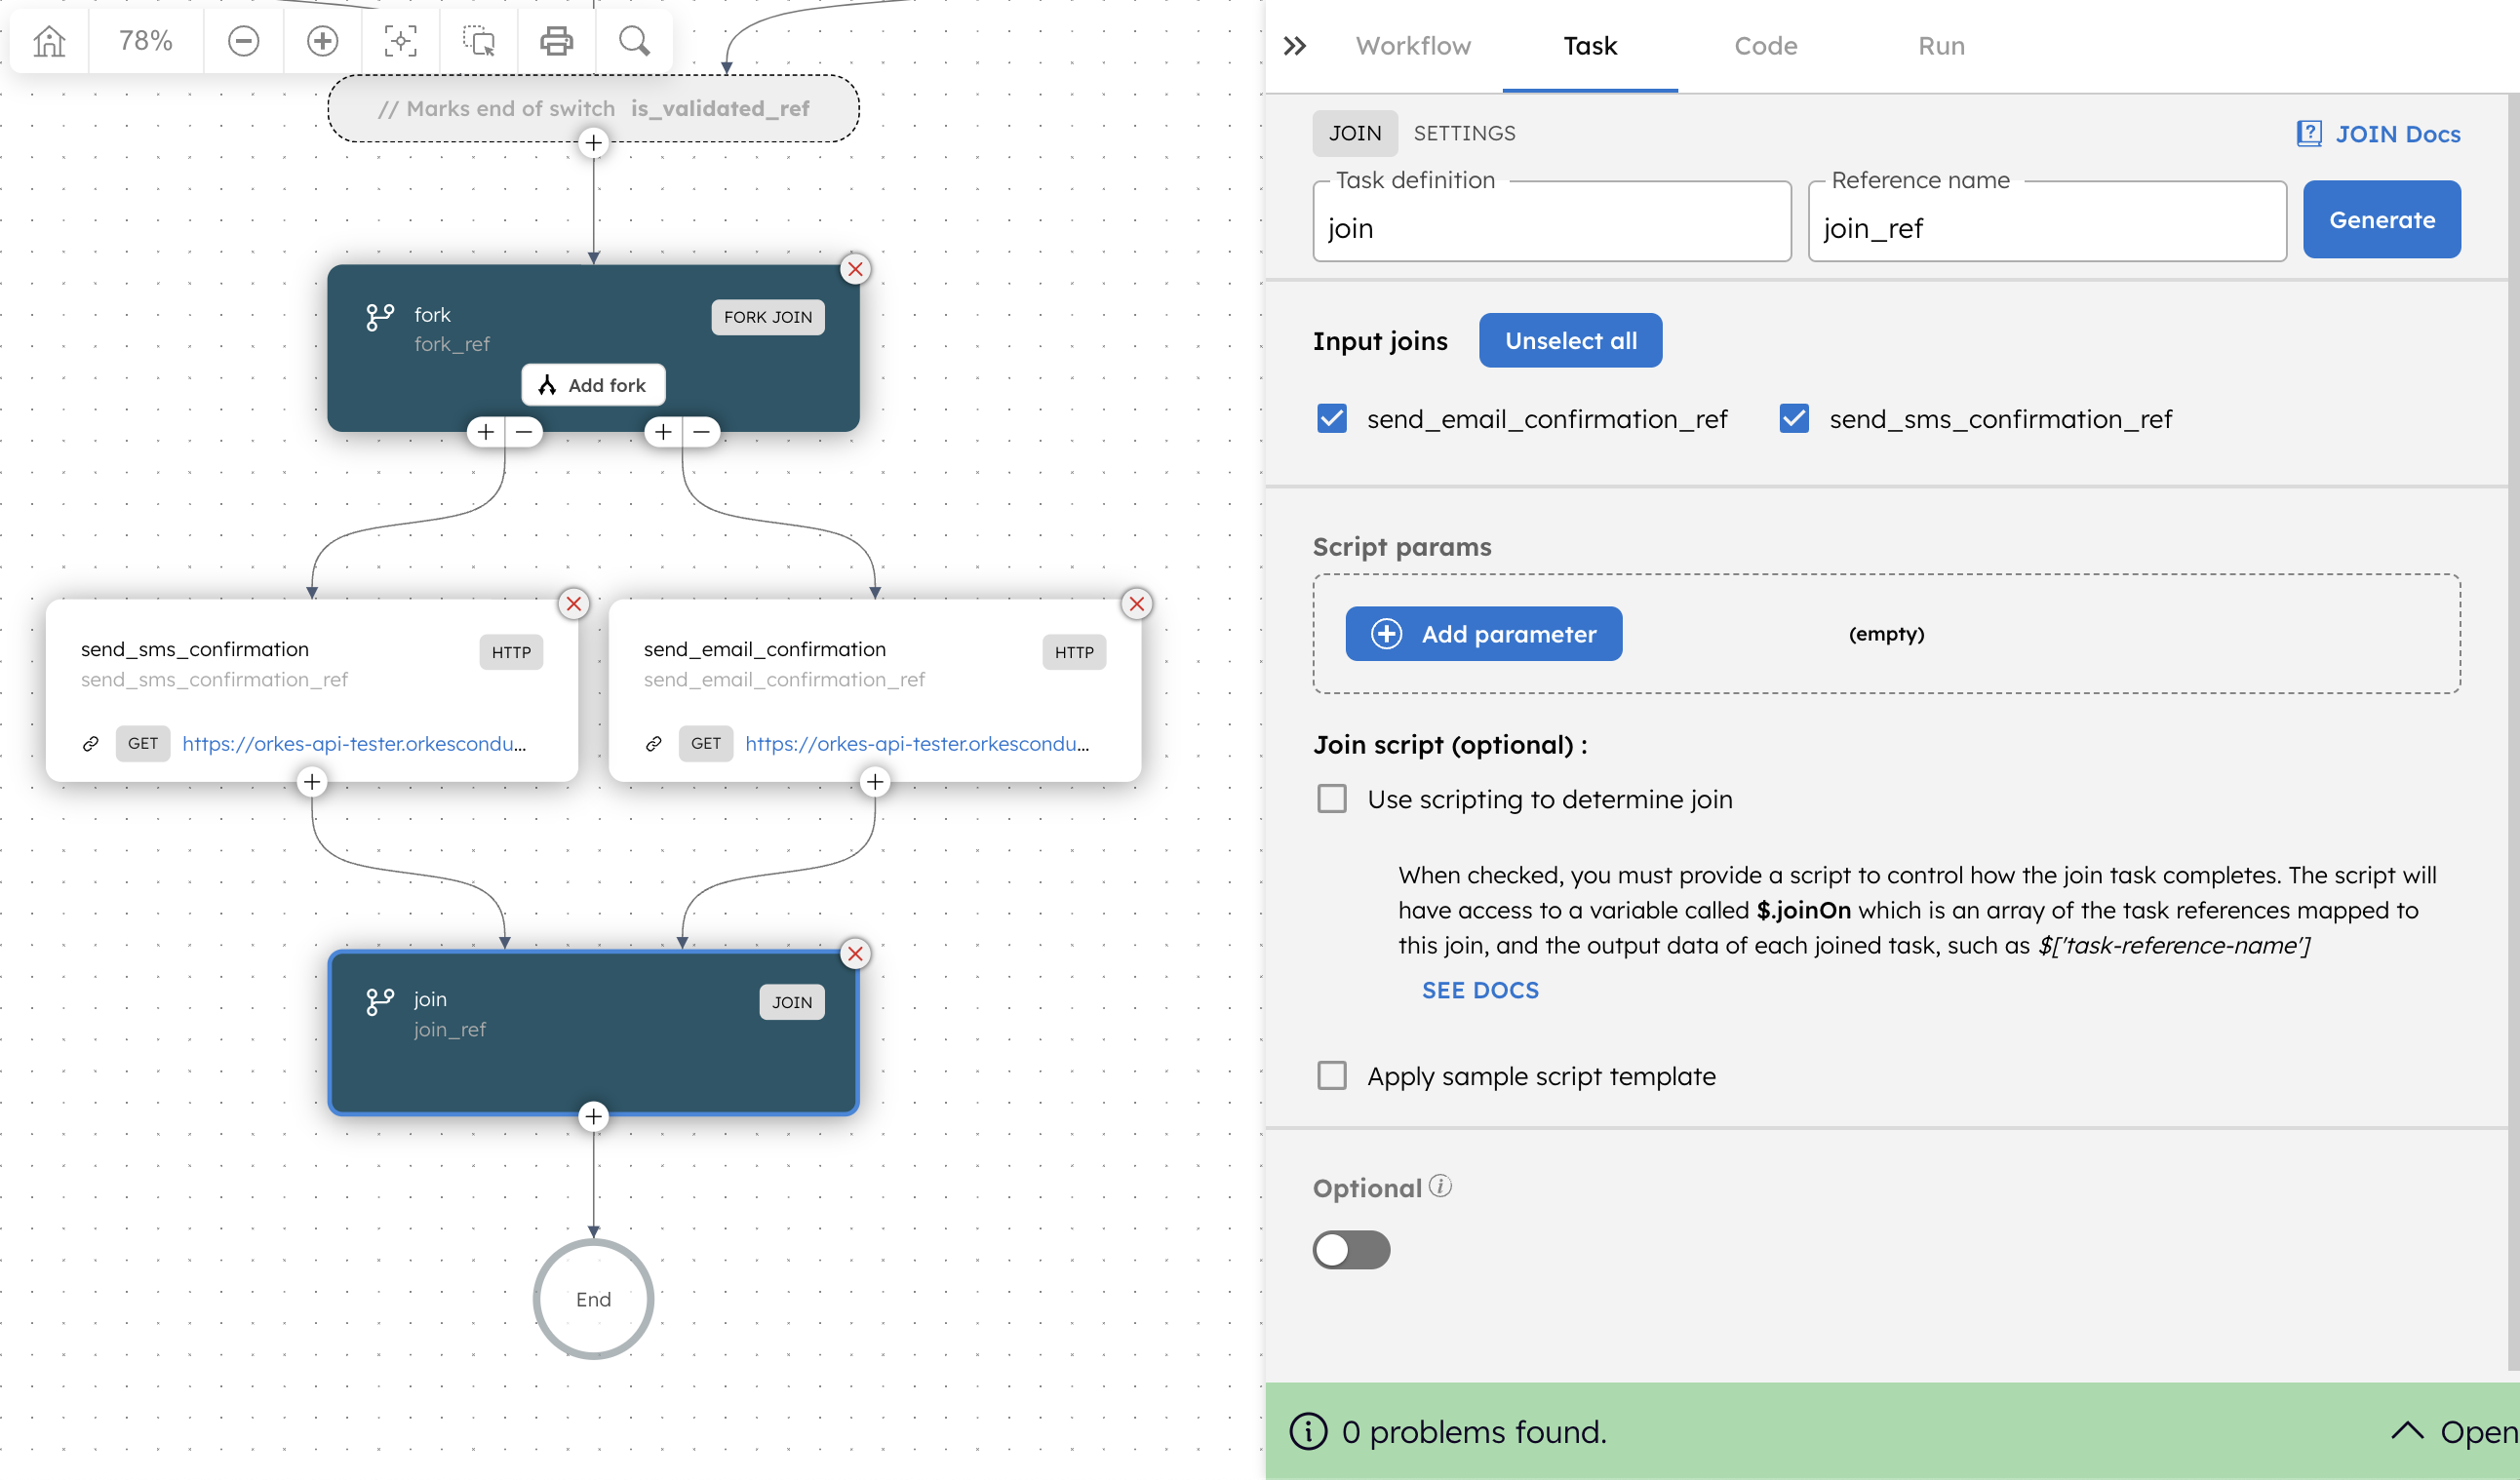Open the JOIN Docs link
This screenshot has width=2520, height=1480.
2379,134
